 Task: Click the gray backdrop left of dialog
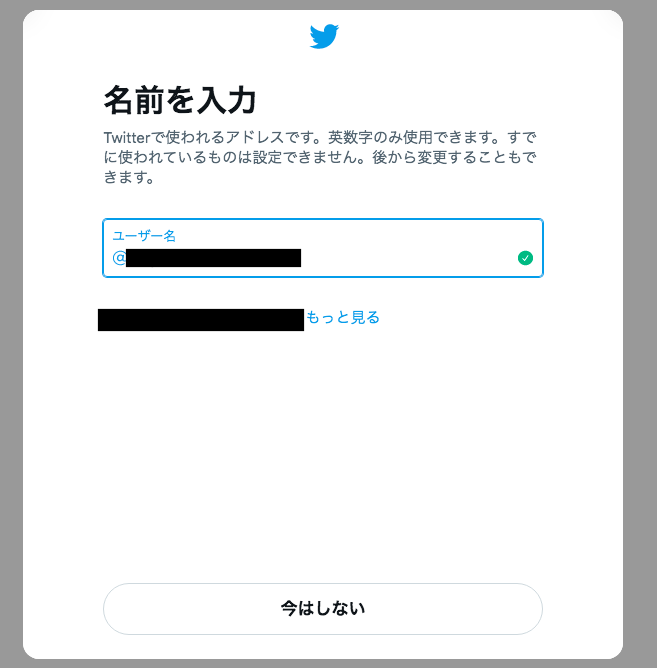pyautogui.click(x=11, y=334)
